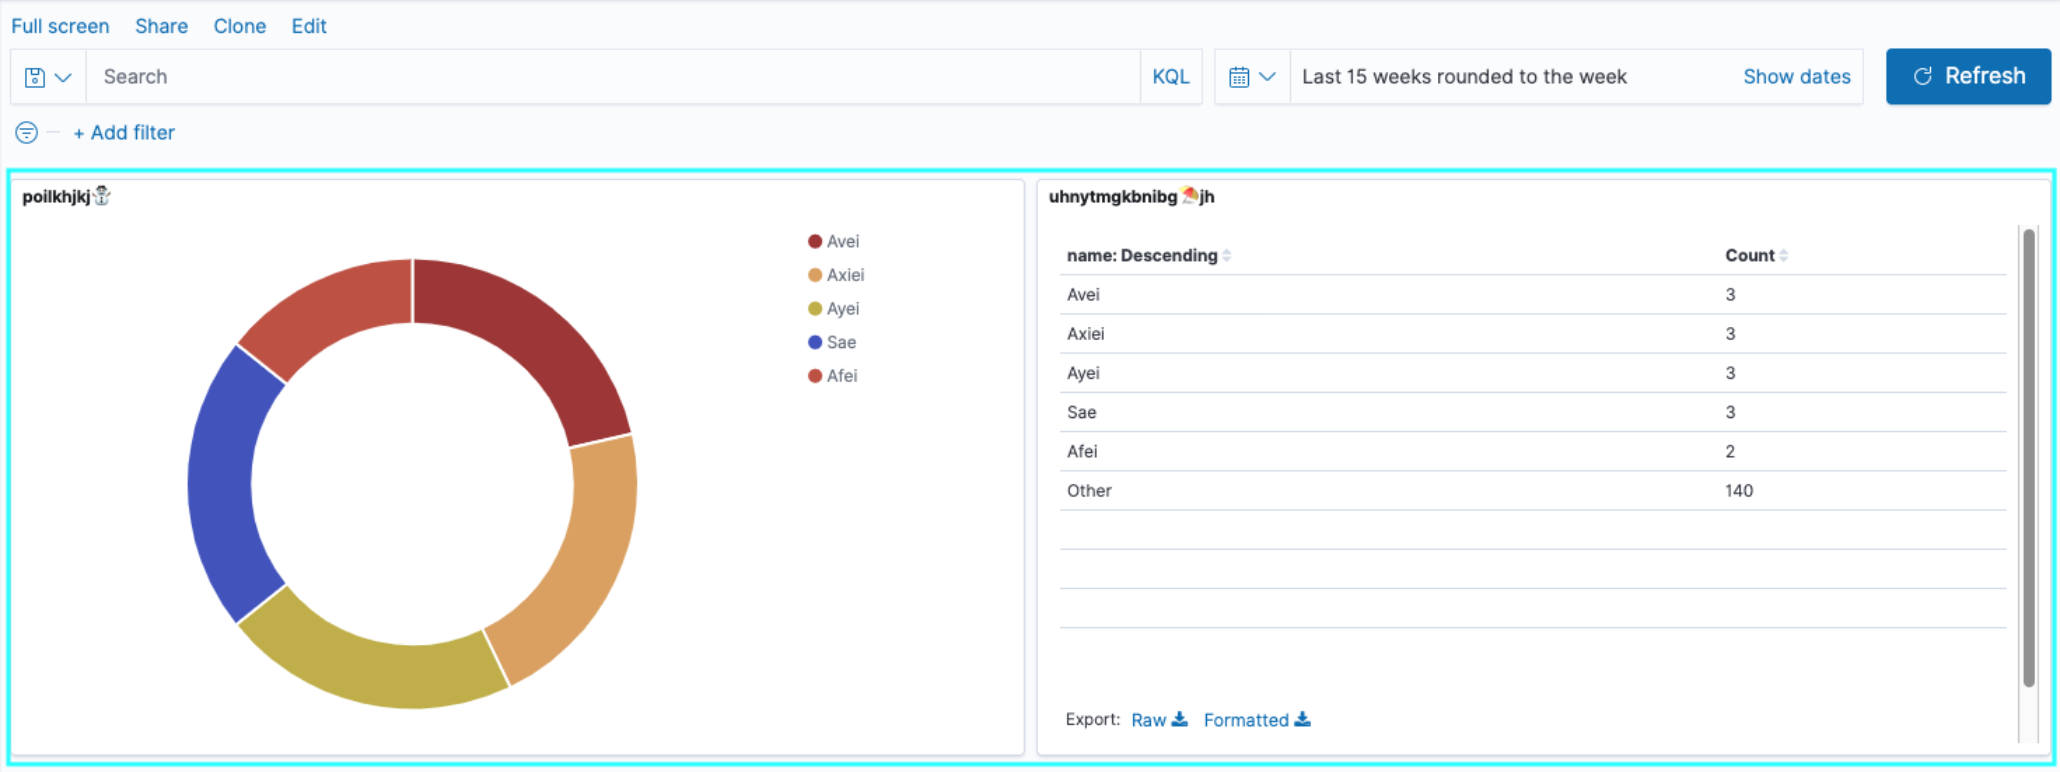Screen dimensions: 2060x772
Task: Expand the chevron beside saved query icon
Action: (63, 77)
